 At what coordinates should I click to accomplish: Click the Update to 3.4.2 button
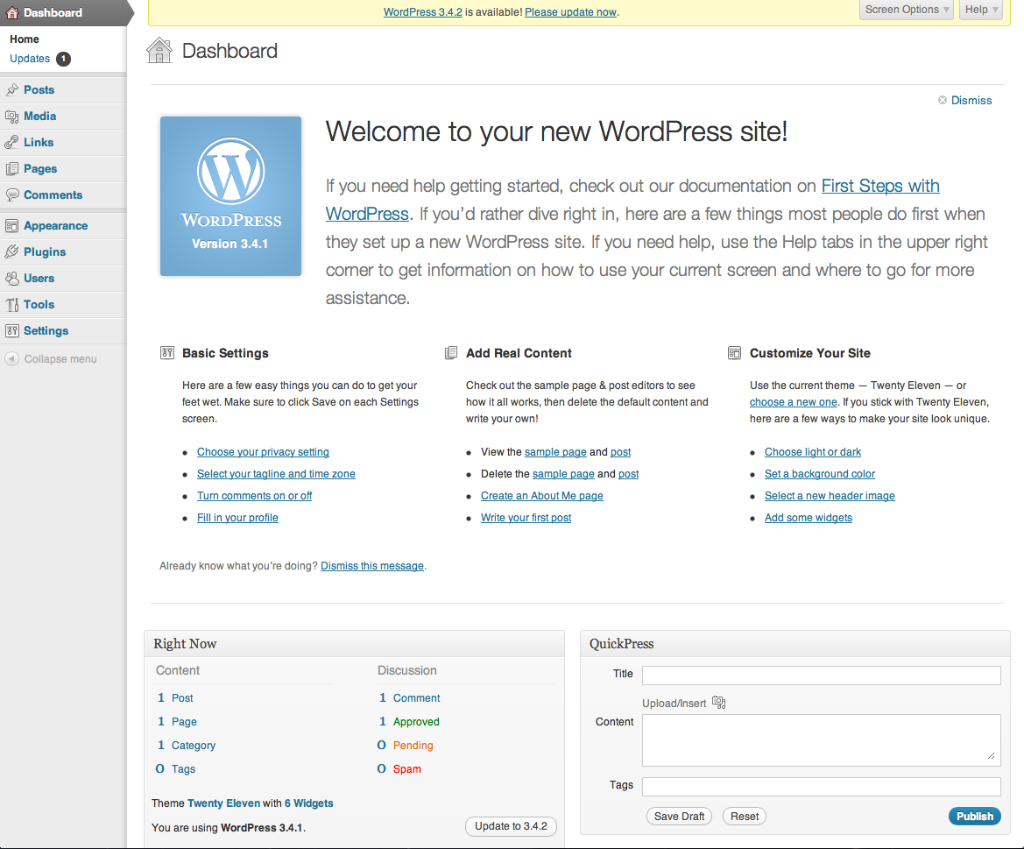[511, 826]
